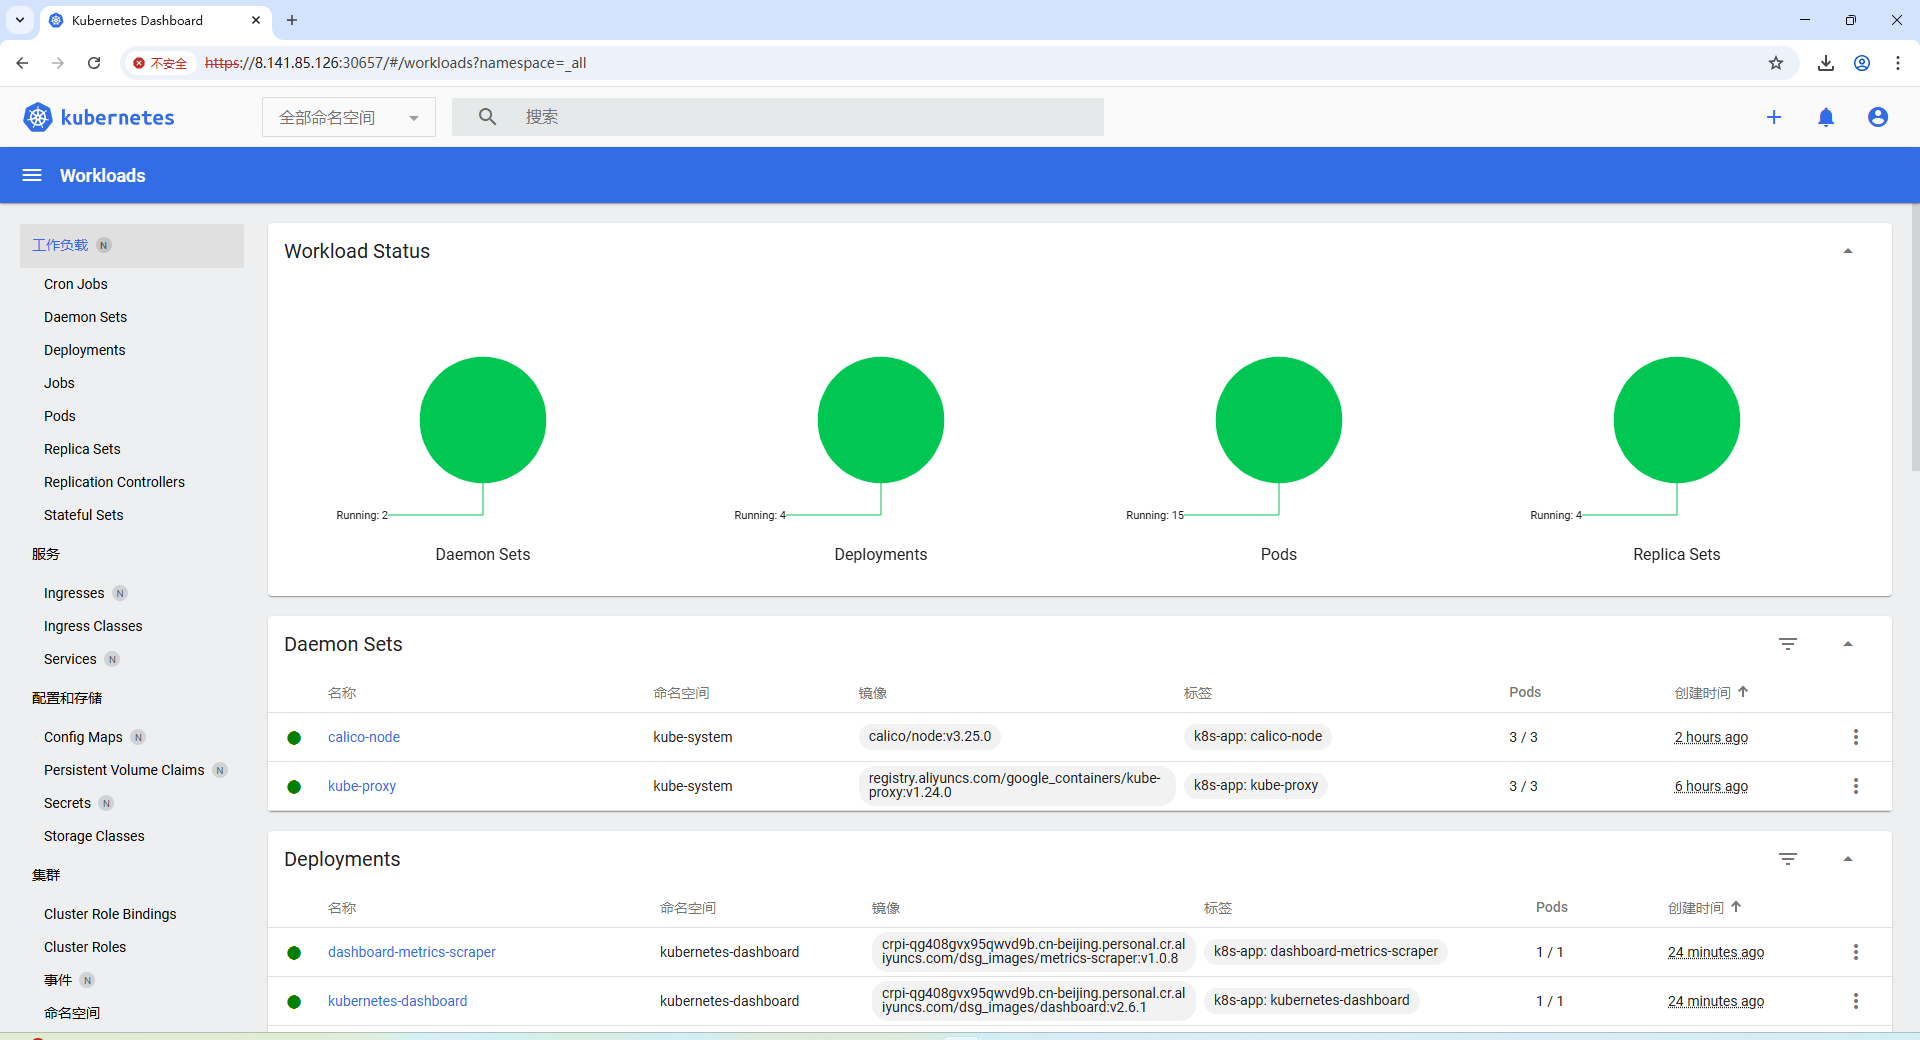This screenshot has height=1040, width=1920.
Task: Click the Pods green status circle
Action: pos(1279,420)
